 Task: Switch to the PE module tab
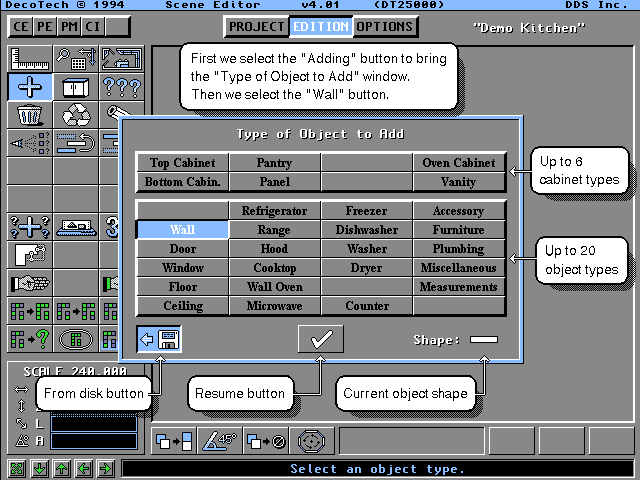click(x=44, y=27)
